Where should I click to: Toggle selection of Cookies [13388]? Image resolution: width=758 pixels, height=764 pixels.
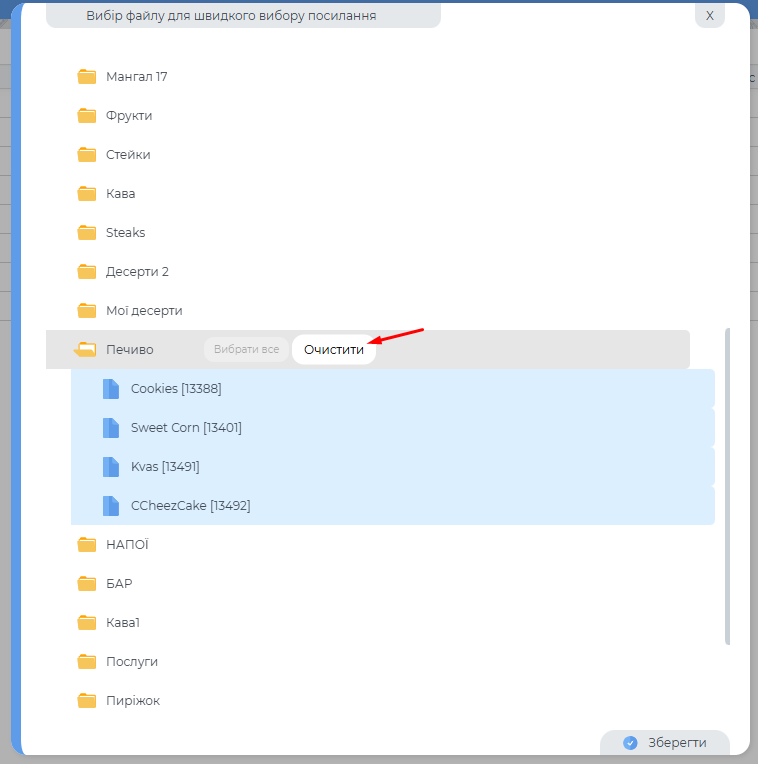click(176, 389)
